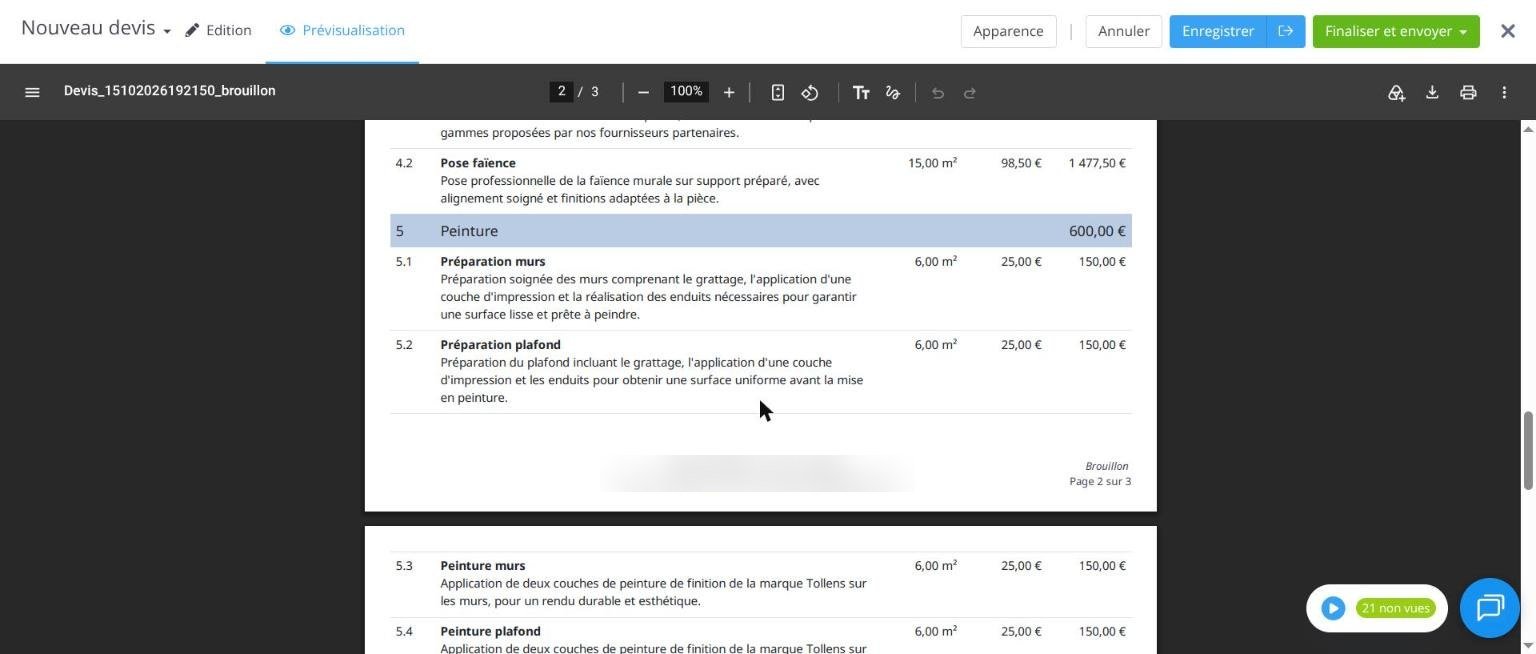Click the Préparation plafond line title
The height and width of the screenshot is (654, 1536).
tap(500, 345)
